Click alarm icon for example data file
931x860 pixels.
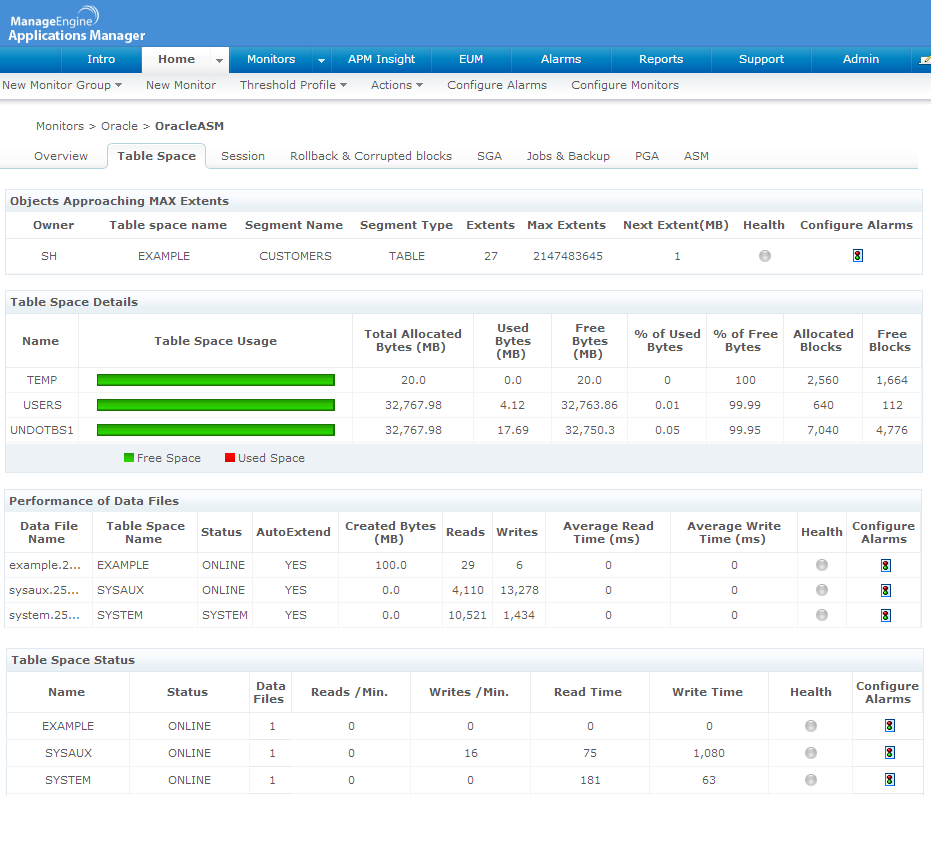pos(885,565)
